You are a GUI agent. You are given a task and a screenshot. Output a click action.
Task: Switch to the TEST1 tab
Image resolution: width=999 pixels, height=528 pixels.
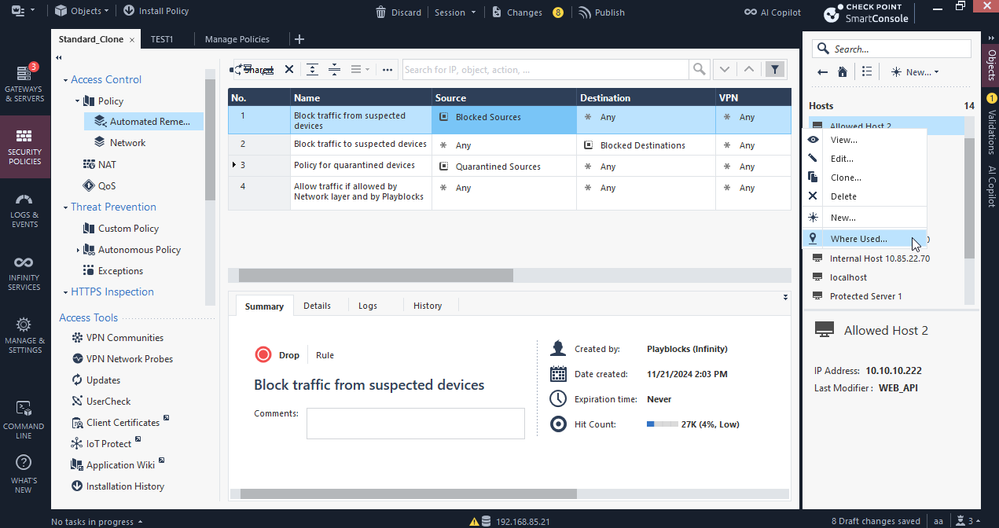(162, 39)
